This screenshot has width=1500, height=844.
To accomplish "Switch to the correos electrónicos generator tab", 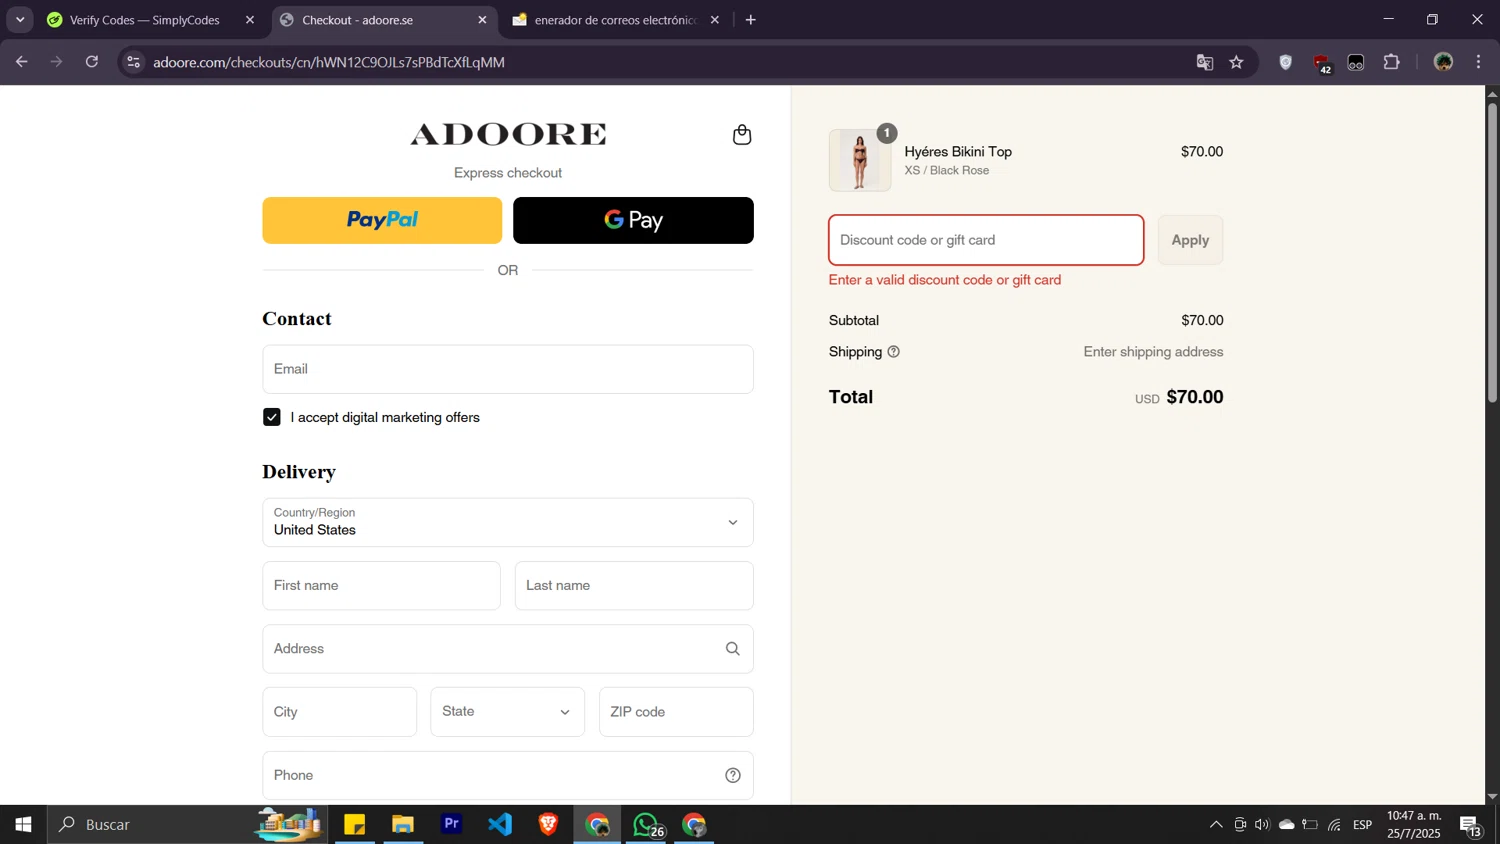I will point(615,20).
